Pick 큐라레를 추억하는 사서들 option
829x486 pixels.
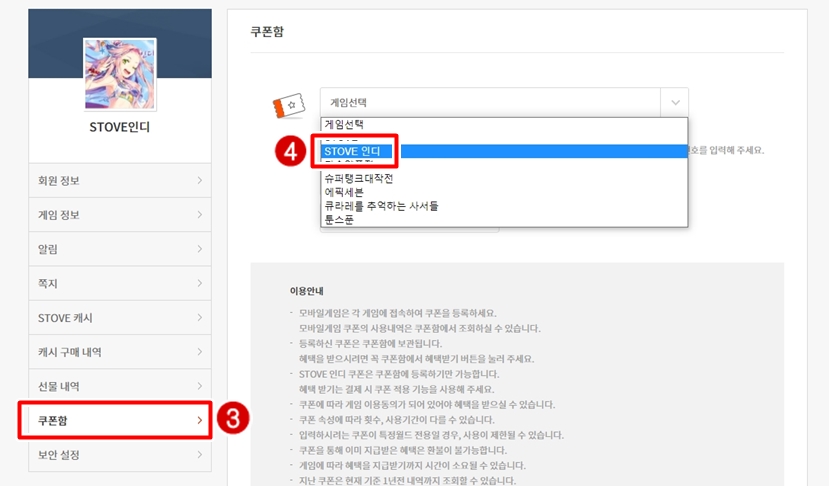381,206
